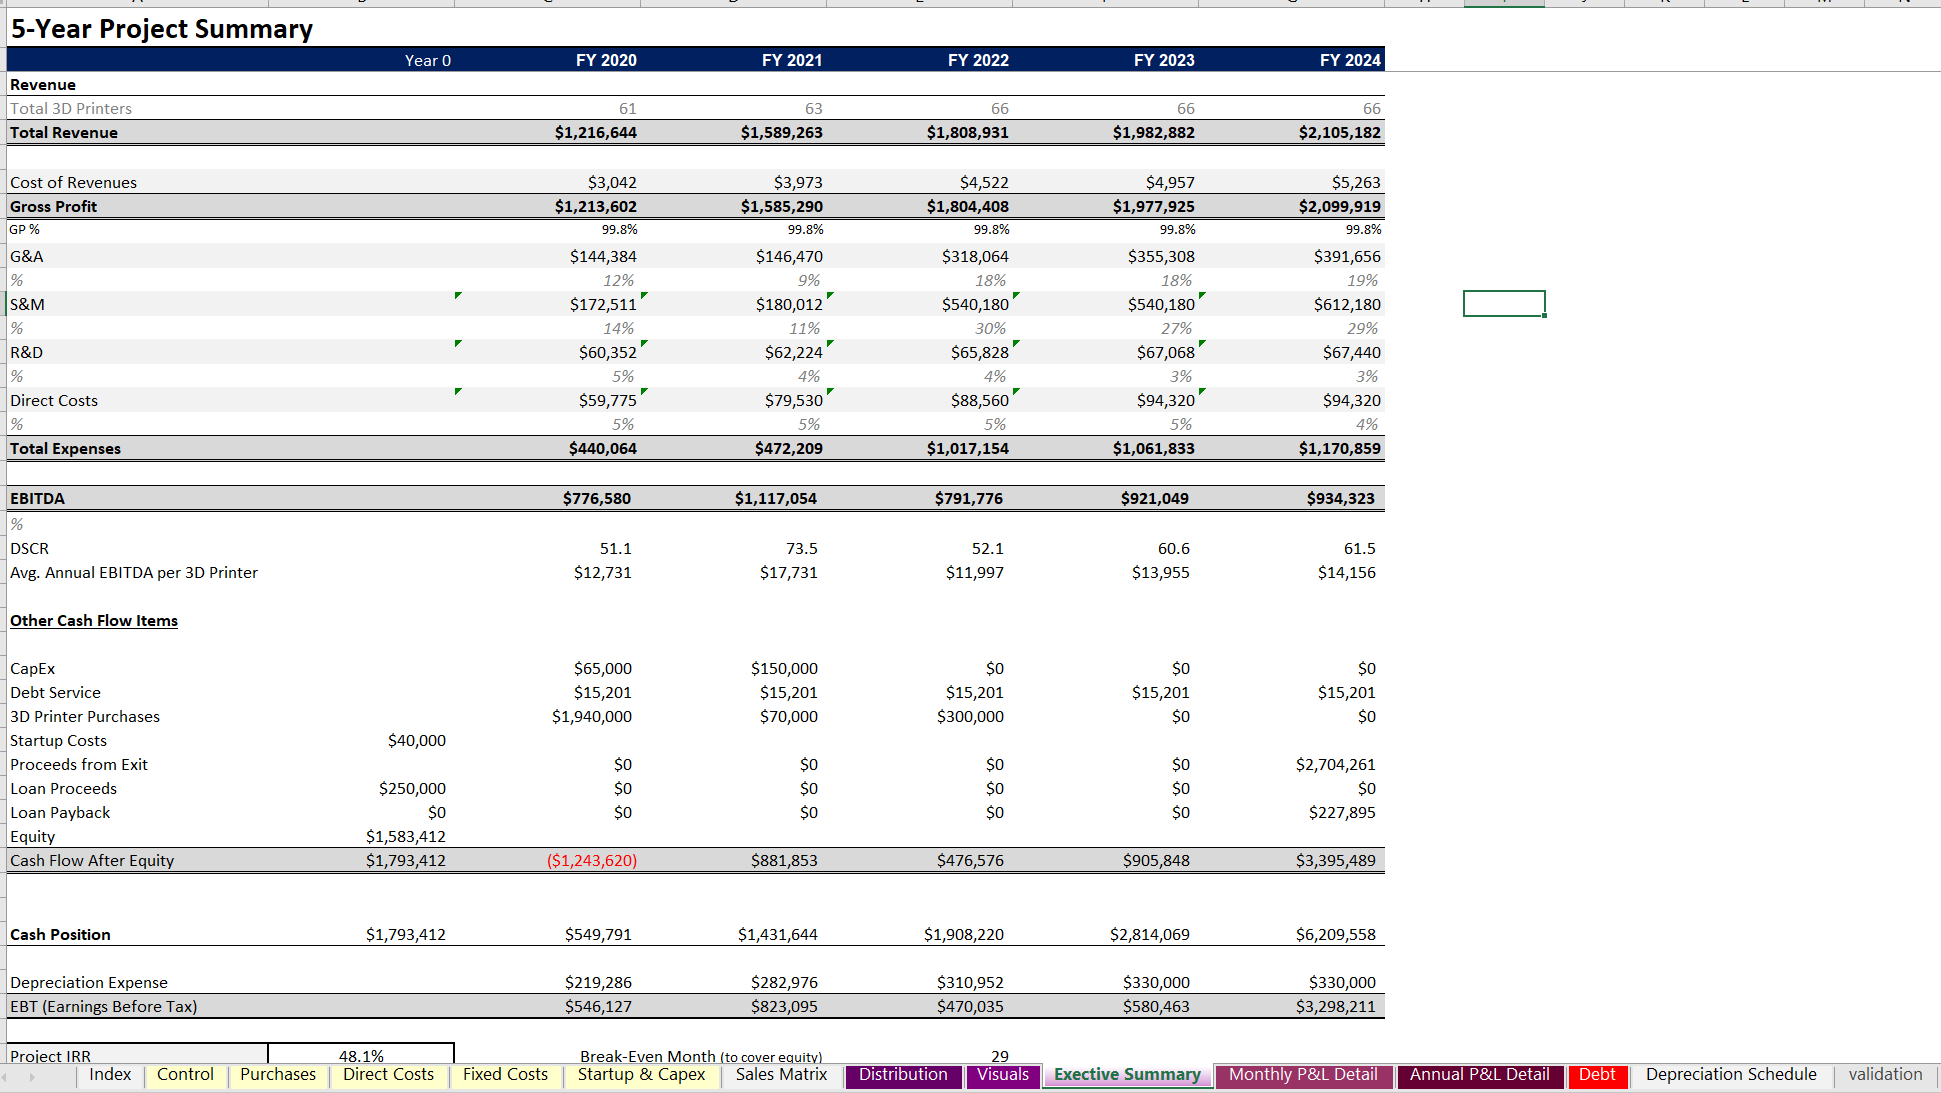
Task: Click the Break-Even Month label
Action: (701, 1056)
